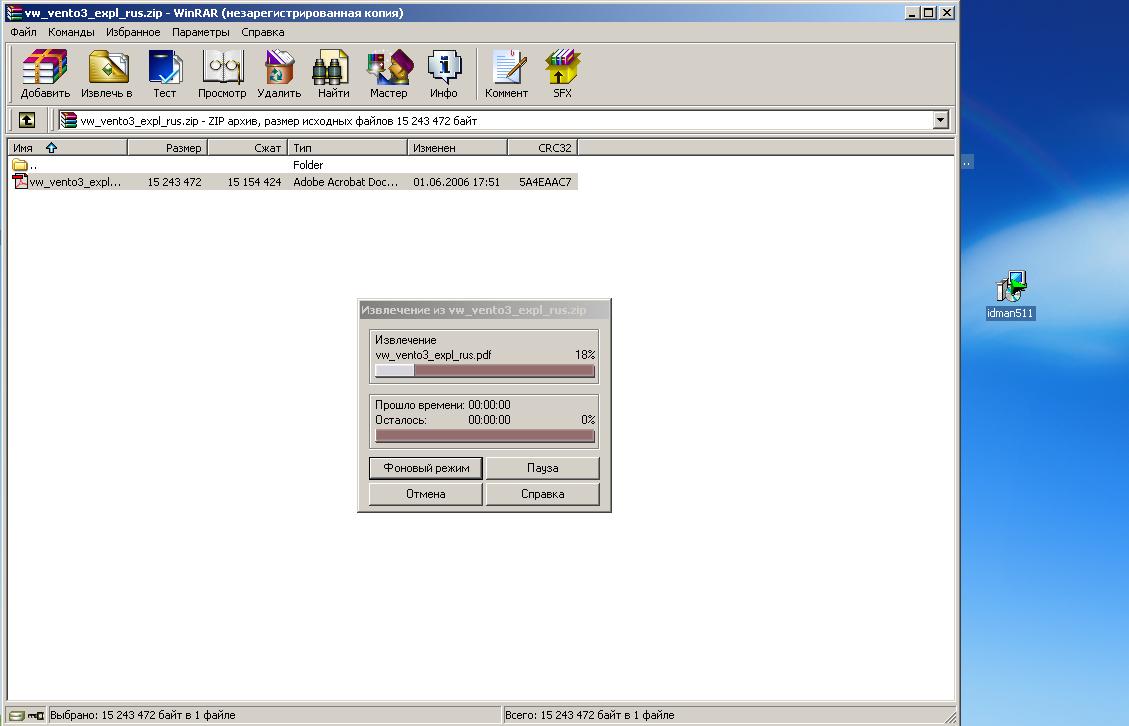Click the packed value 15 154 424
The height and width of the screenshot is (726, 1129).
pos(254,182)
